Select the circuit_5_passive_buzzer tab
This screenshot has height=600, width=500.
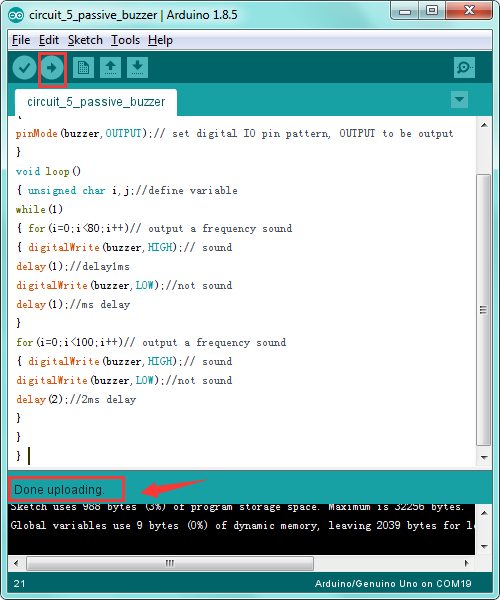click(96, 102)
